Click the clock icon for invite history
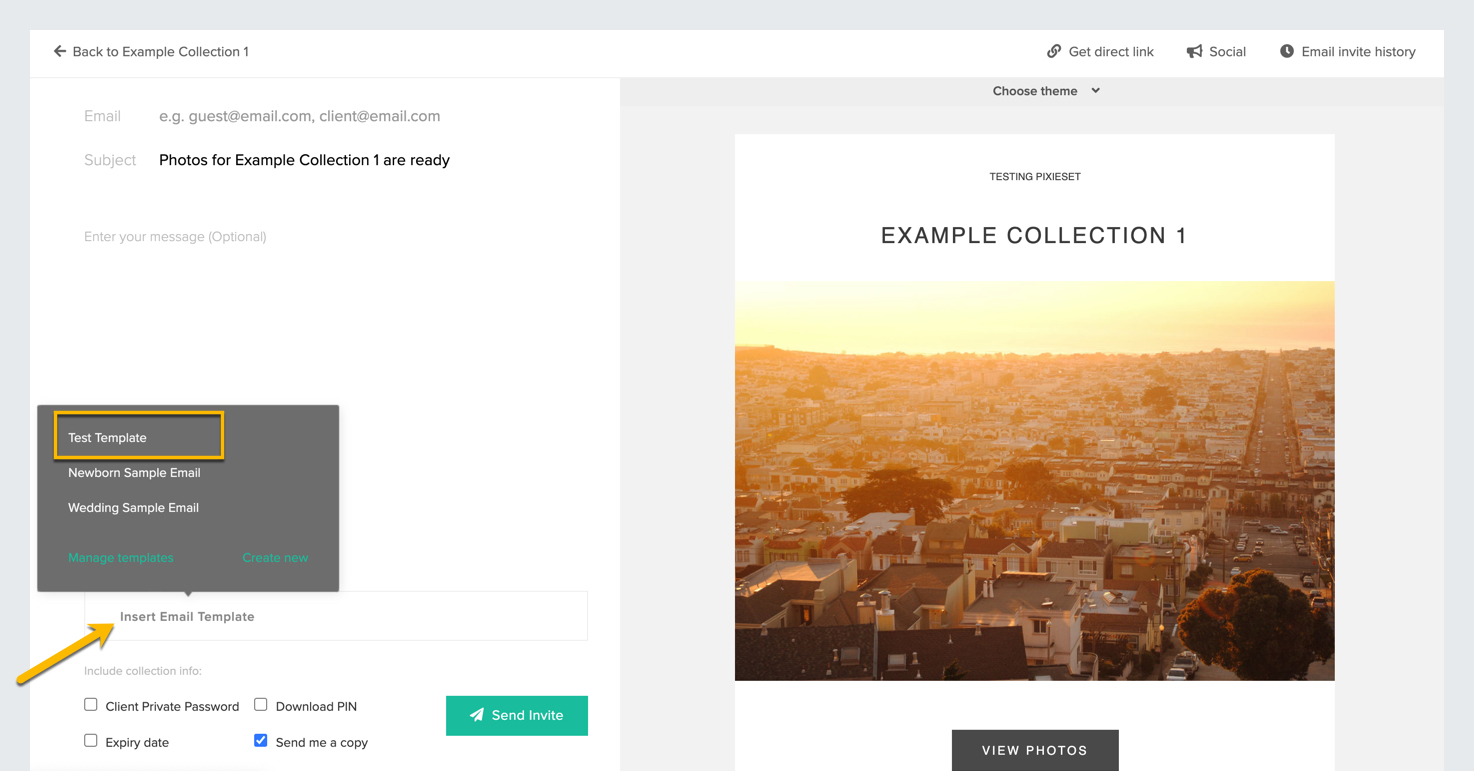This screenshot has width=1474, height=771. [1287, 51]
